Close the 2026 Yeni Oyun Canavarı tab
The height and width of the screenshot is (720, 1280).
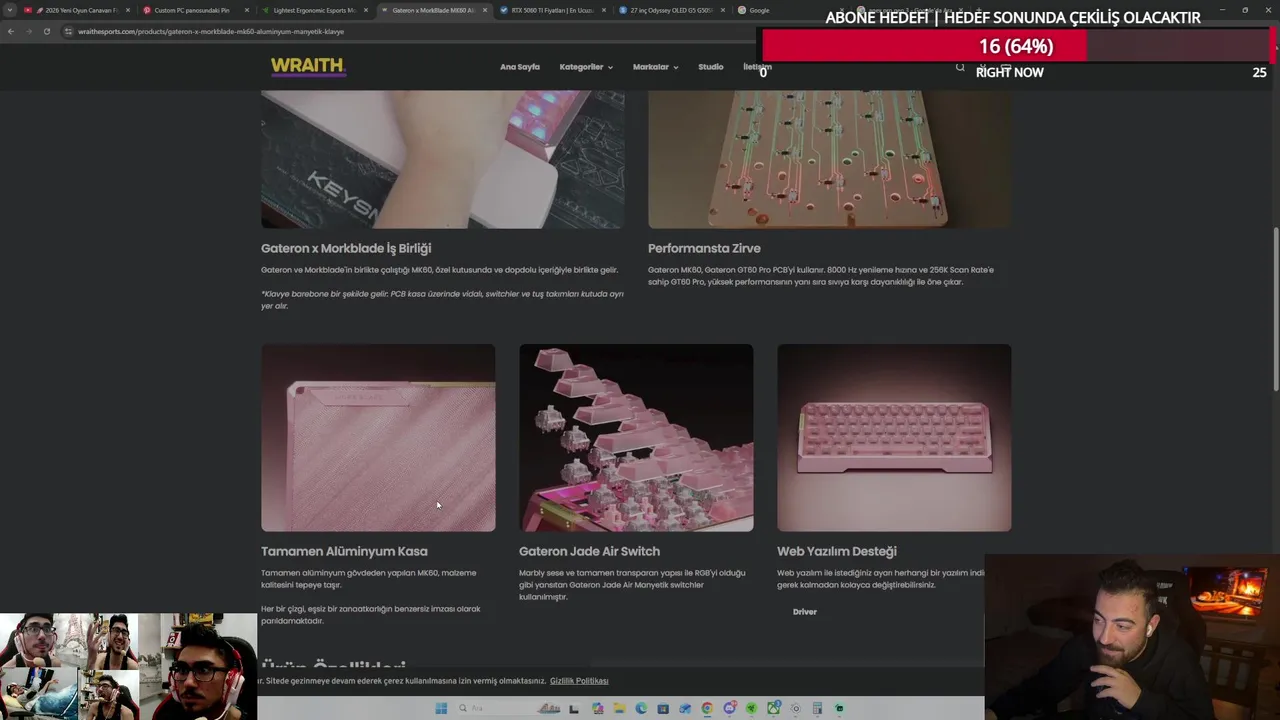pos(128,10)
